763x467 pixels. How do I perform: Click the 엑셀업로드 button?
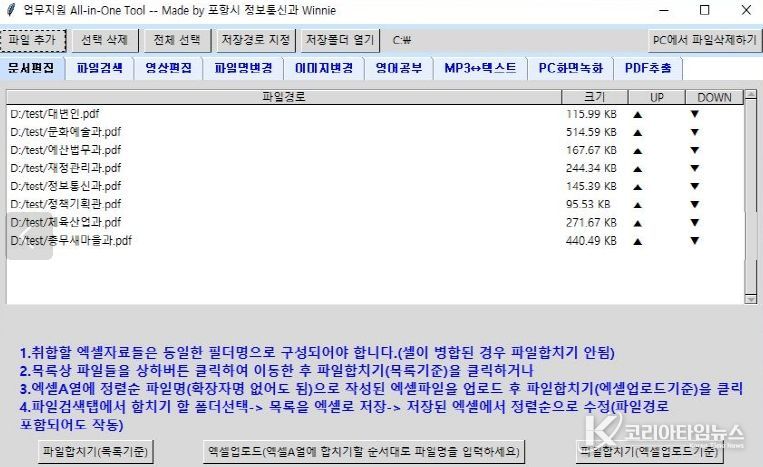[x=362, y=451]
